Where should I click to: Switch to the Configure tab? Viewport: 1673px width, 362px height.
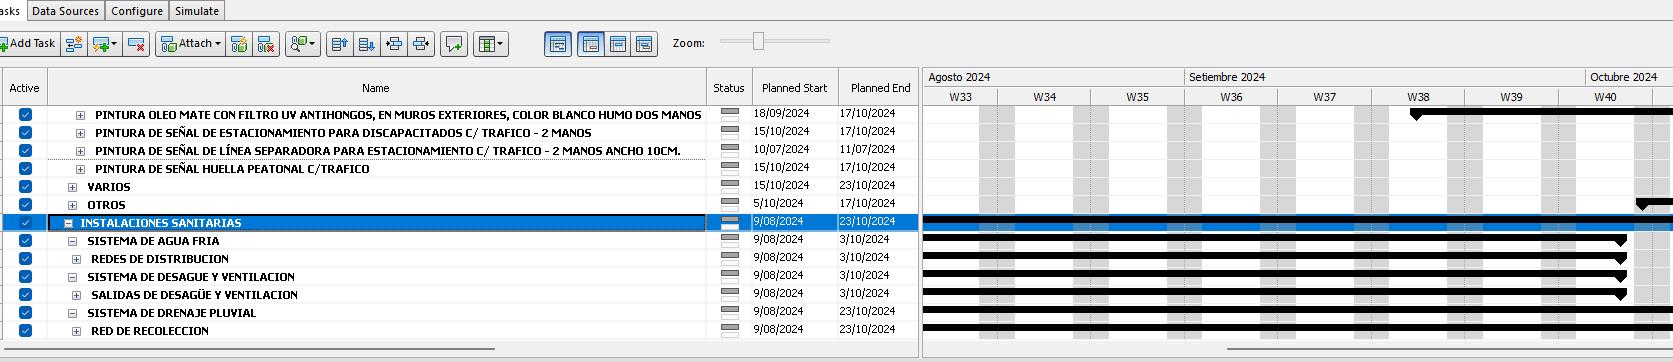pos(137,11)
